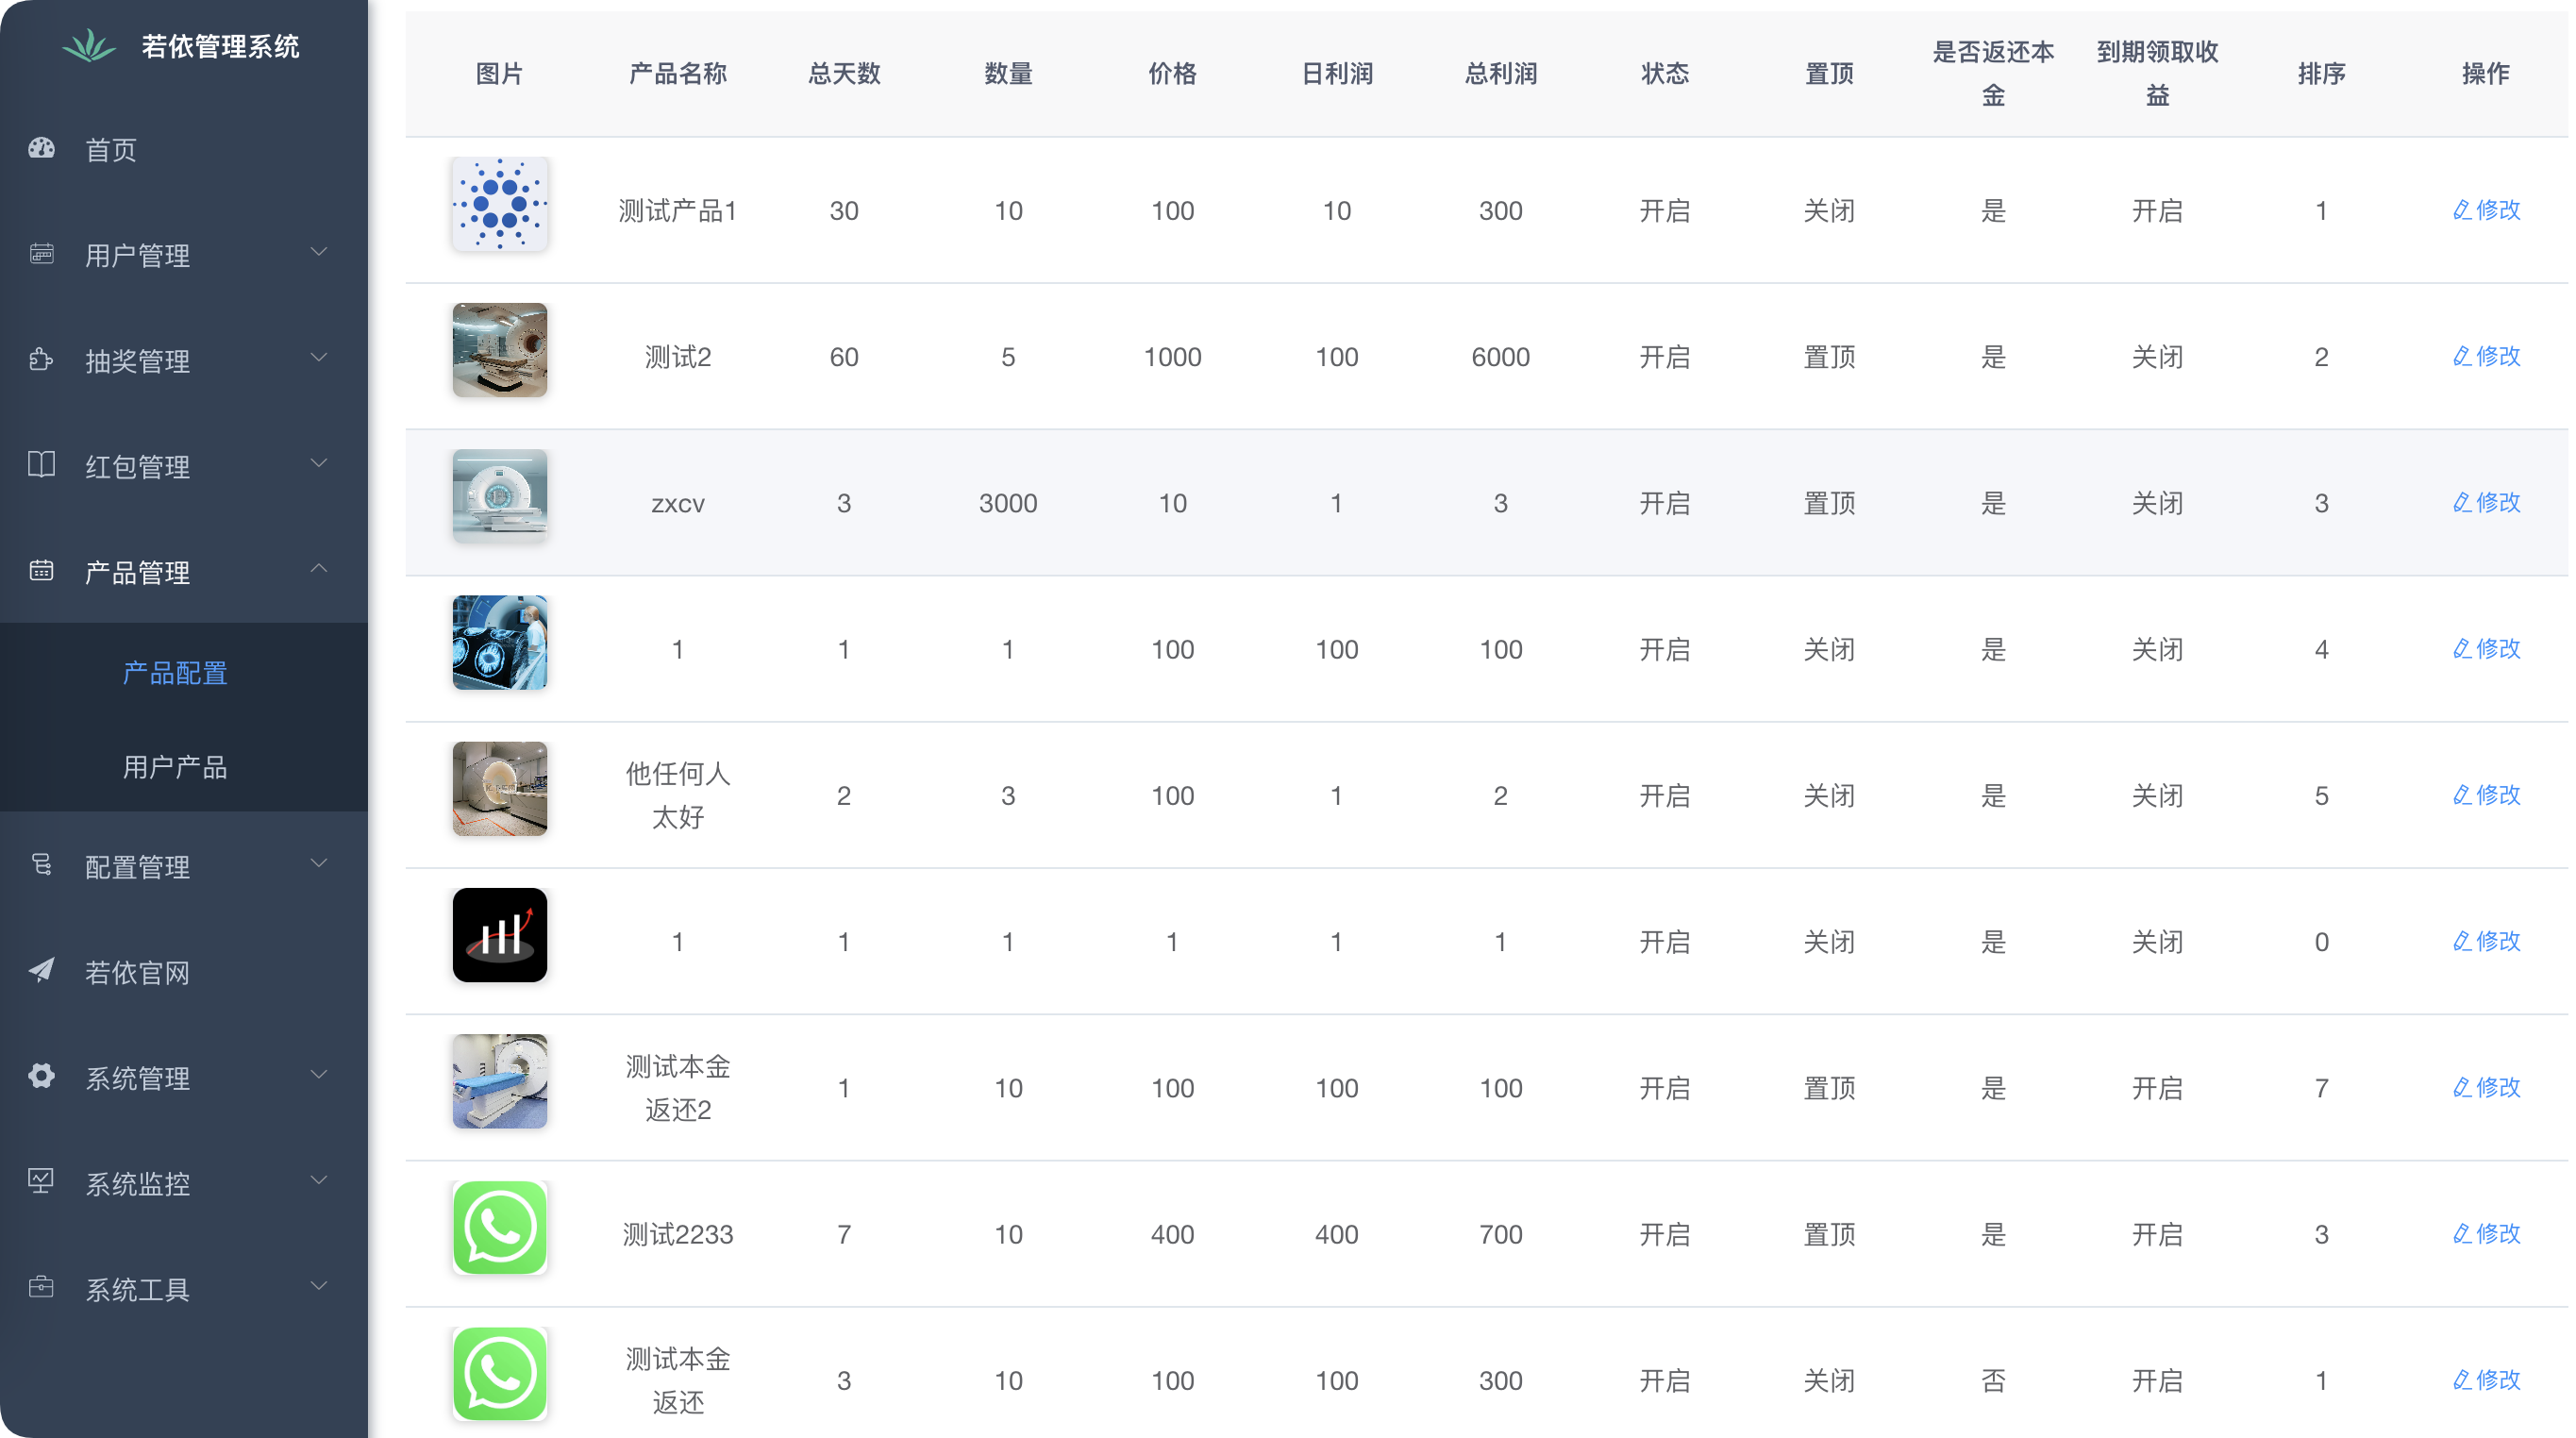Image resolution: width=2576 pixels, height=1438 pixels.
Task: Click the 系统管理 gear icon
Action: coord(42,1076)
